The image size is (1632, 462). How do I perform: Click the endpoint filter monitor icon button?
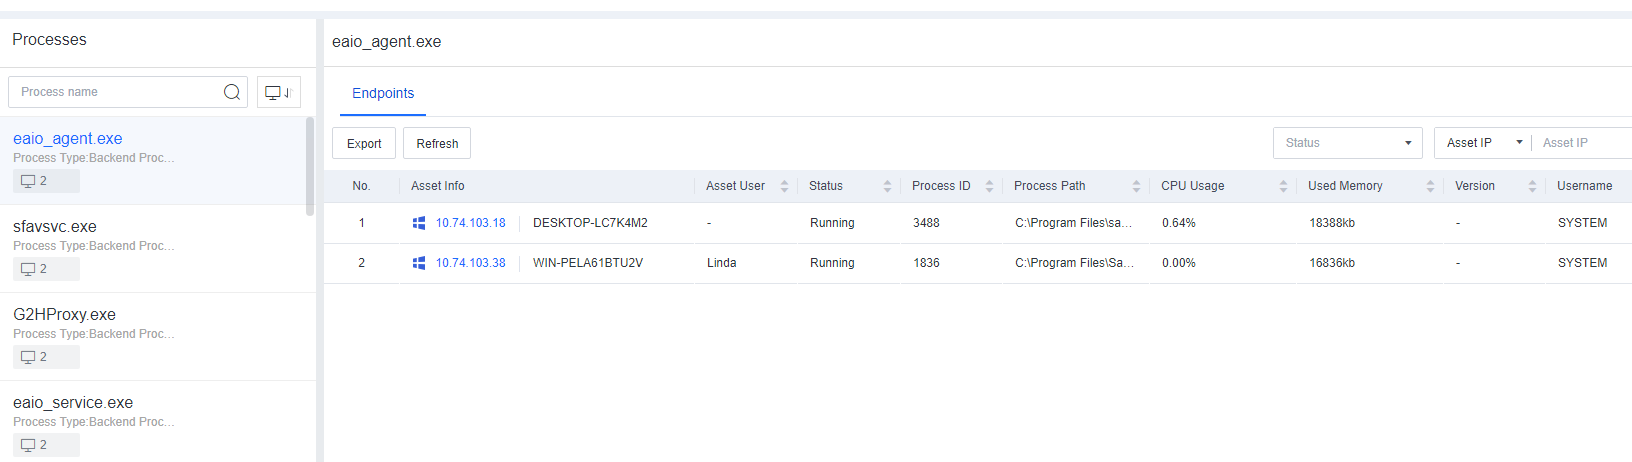[x=278, y=92]
